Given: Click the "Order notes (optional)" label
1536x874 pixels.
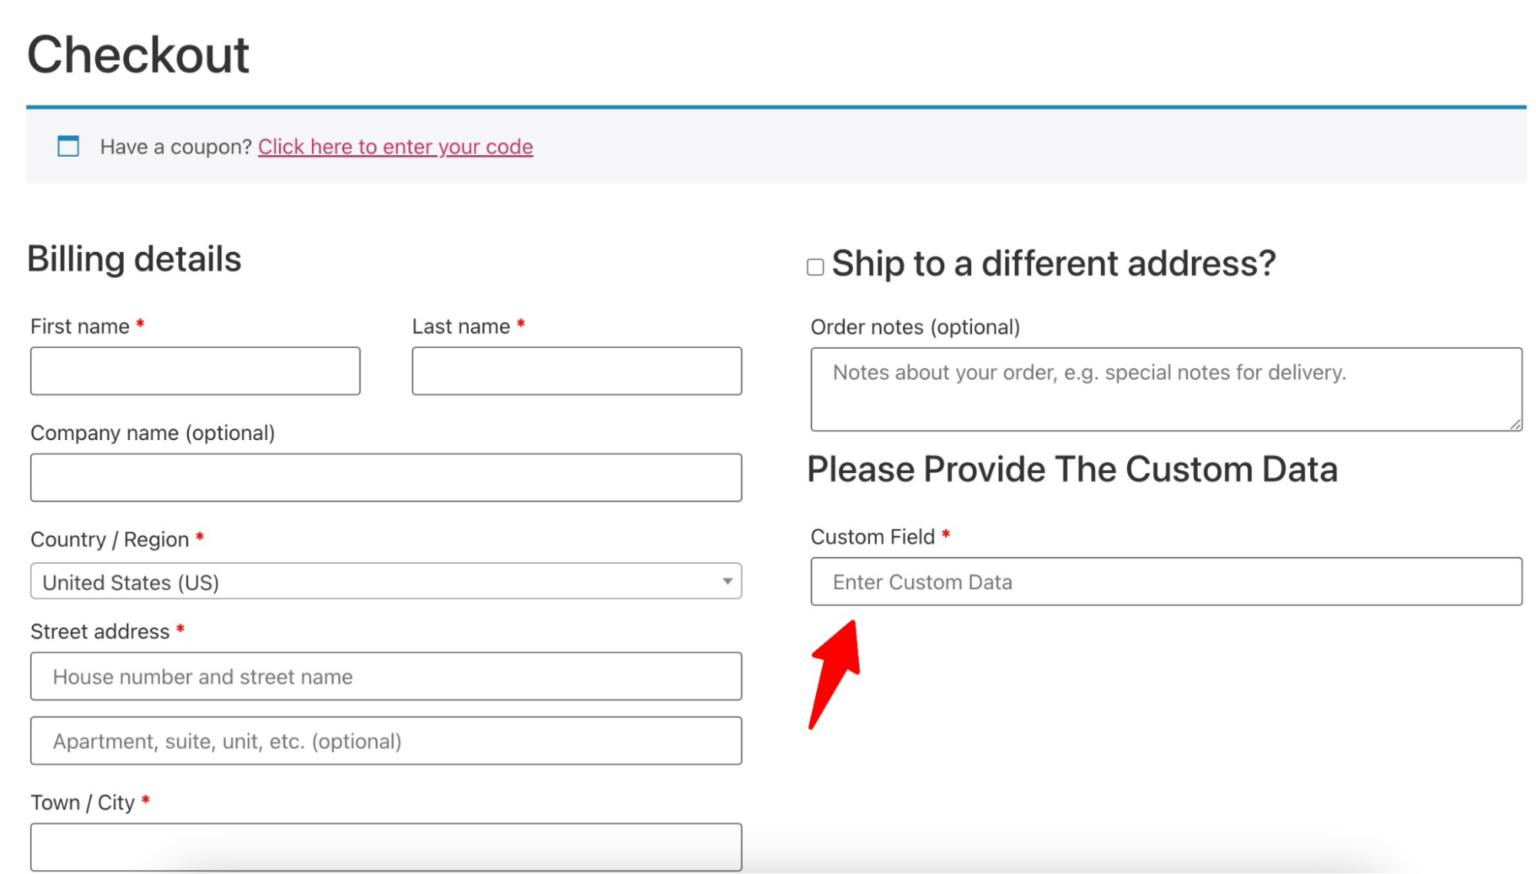Looking at the screenshot, I should [x=915, y=327].
